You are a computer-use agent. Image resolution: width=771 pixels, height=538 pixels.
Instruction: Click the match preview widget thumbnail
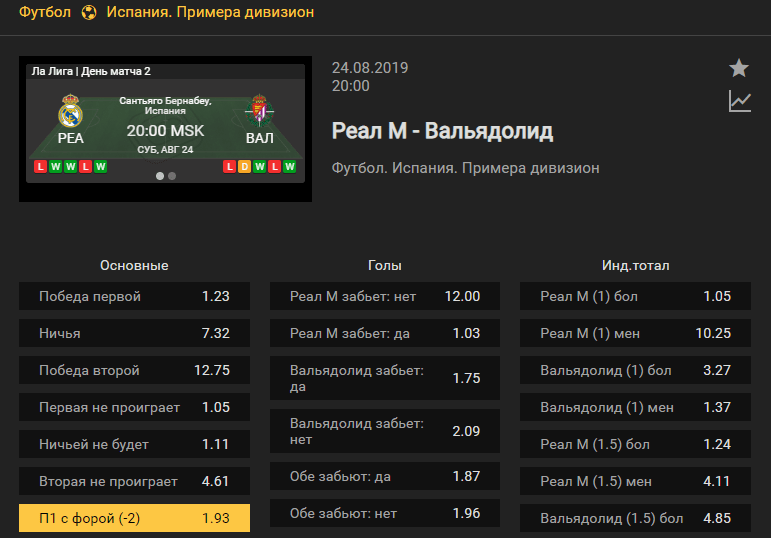click(165, 129)
